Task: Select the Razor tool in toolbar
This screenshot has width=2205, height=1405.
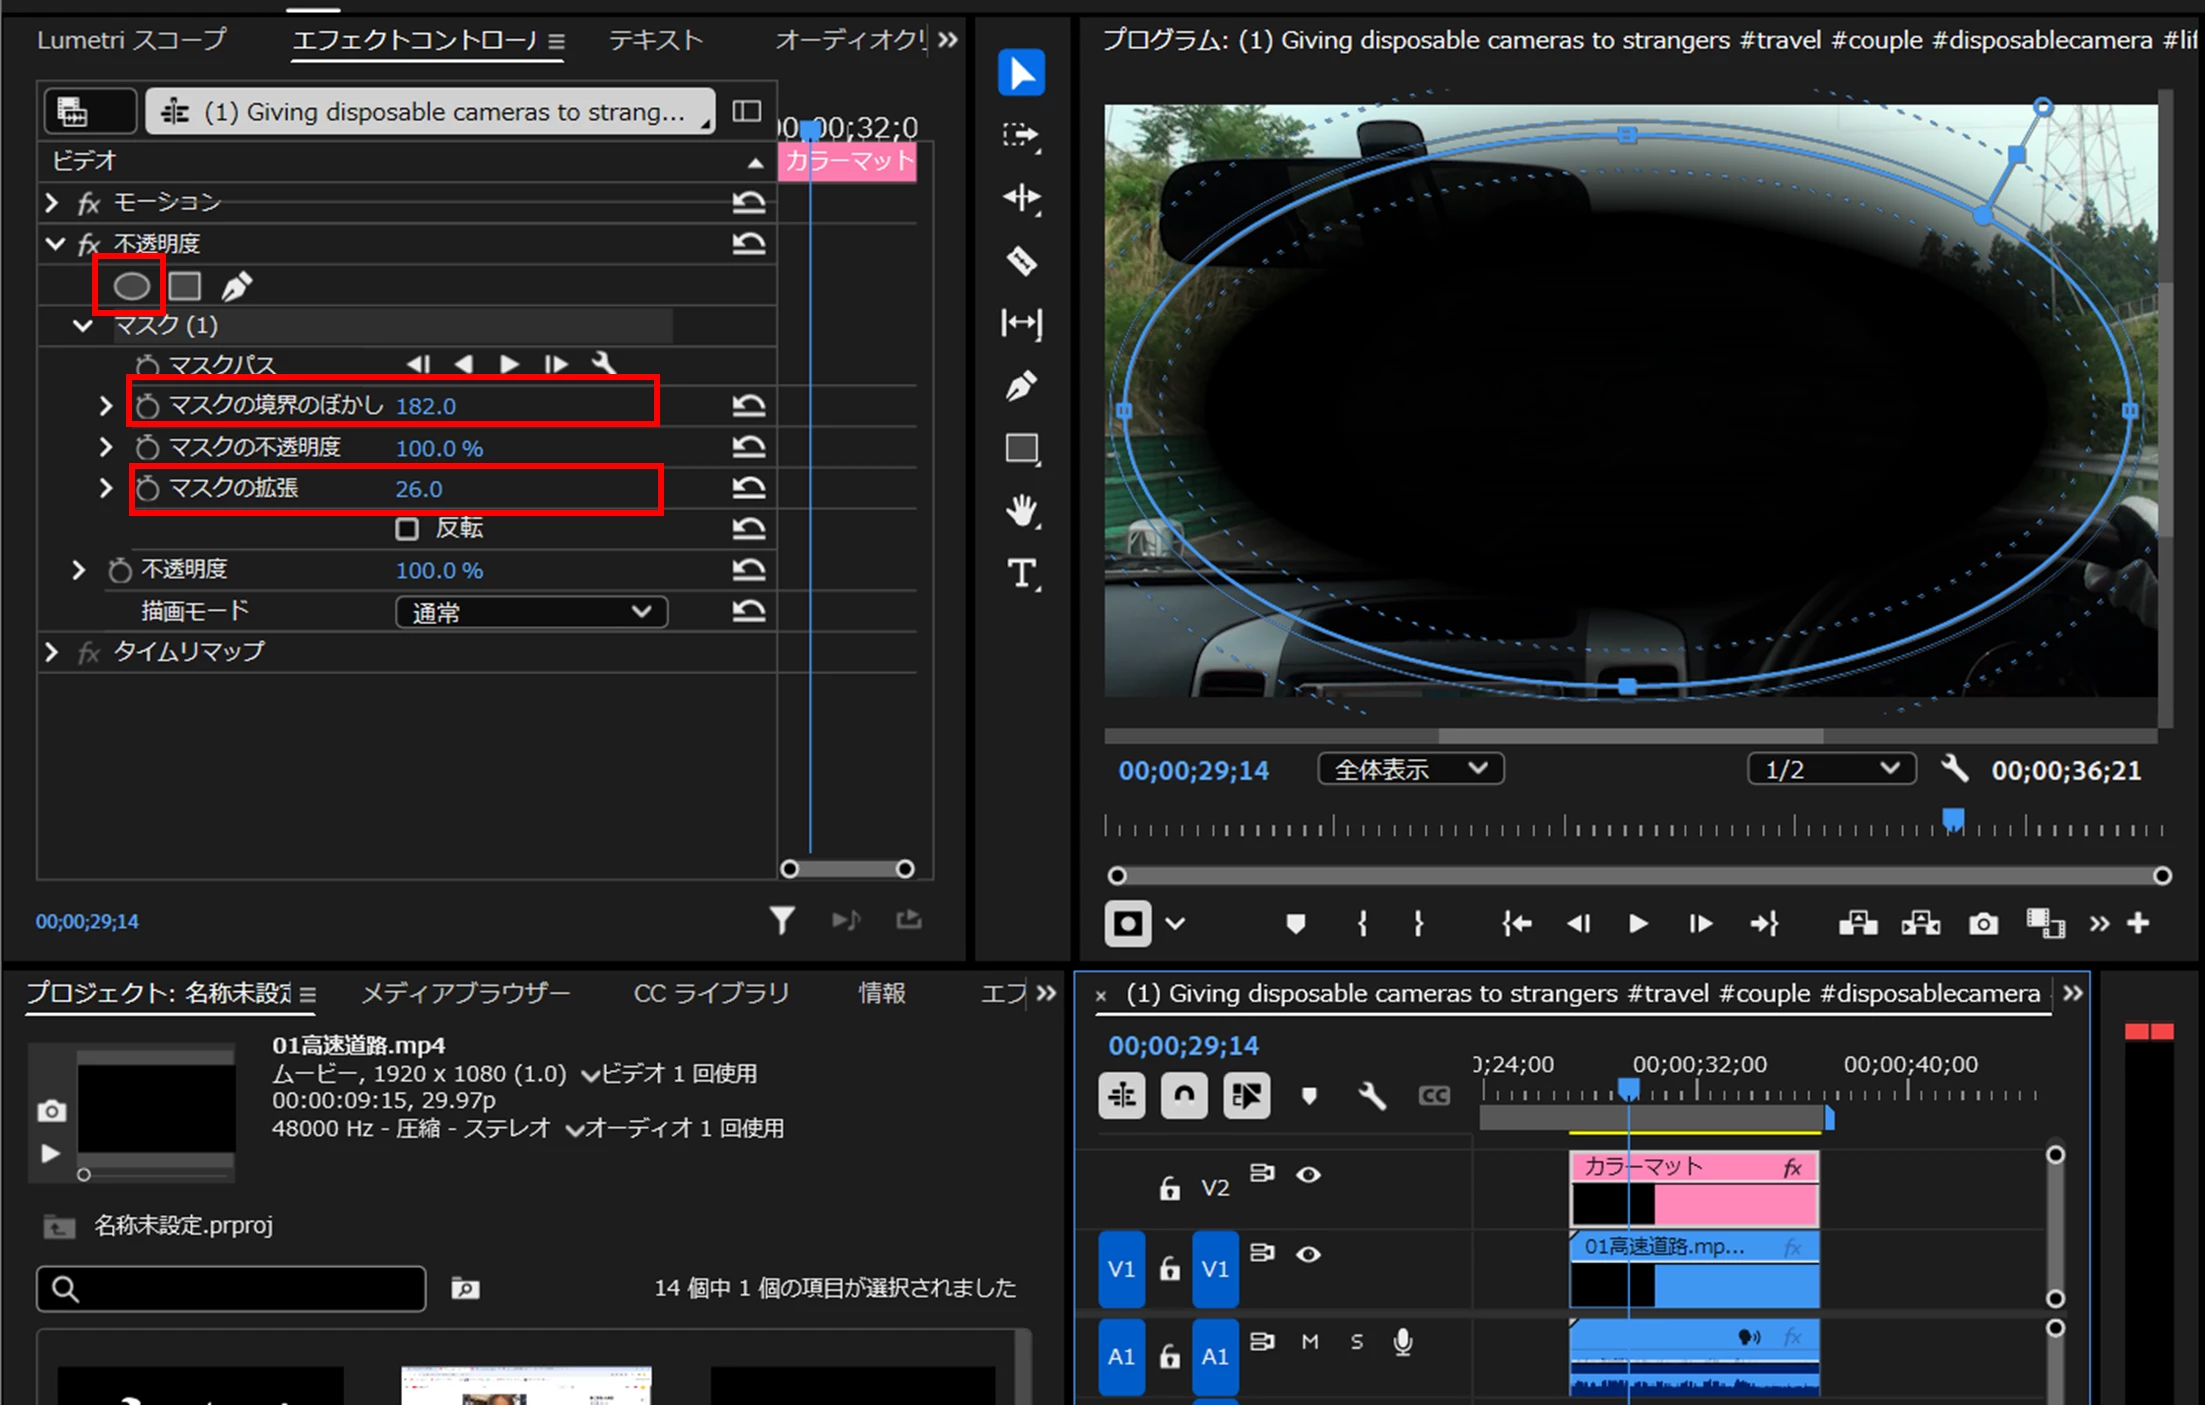Action: [x=1021, y=261]
